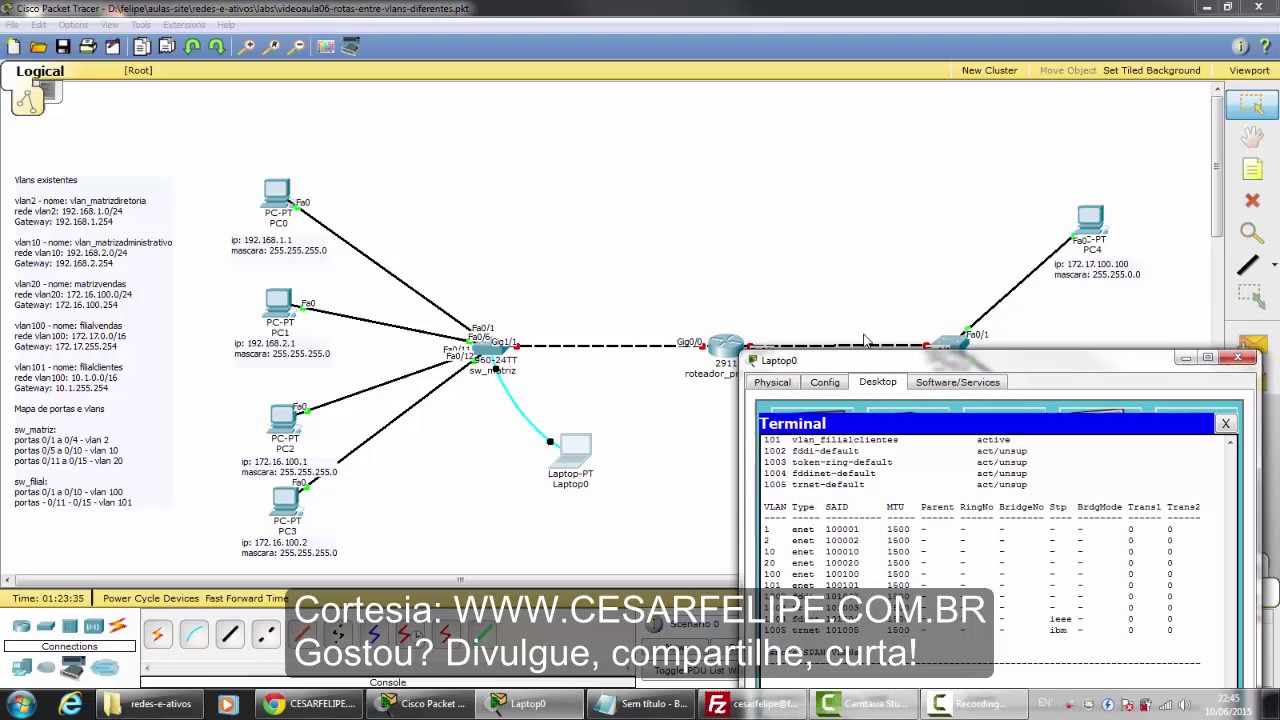Click Fast Forward Time button
The image size is (1280, 720).
coord(246,598)
